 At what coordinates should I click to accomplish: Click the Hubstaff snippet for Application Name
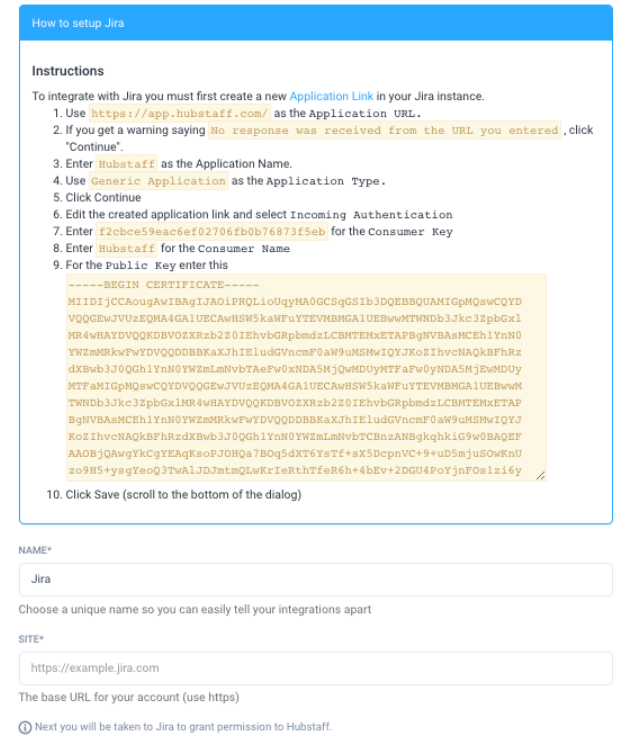coord(127,164)
